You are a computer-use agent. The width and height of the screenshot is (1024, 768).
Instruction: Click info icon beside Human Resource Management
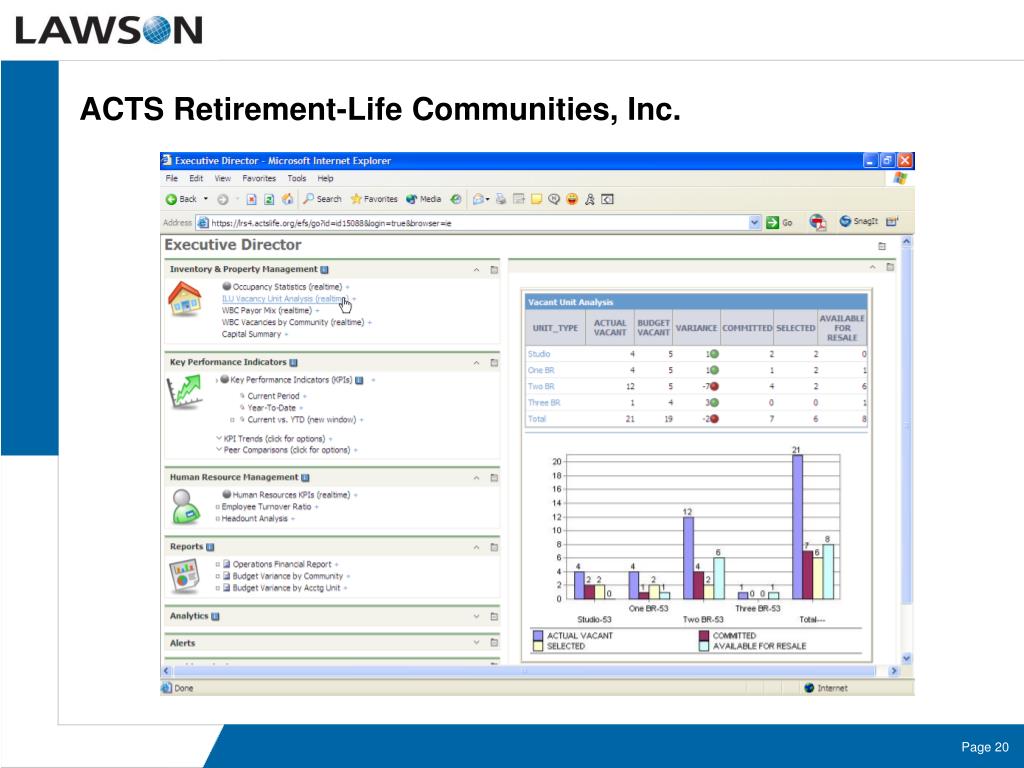point(306,478)
